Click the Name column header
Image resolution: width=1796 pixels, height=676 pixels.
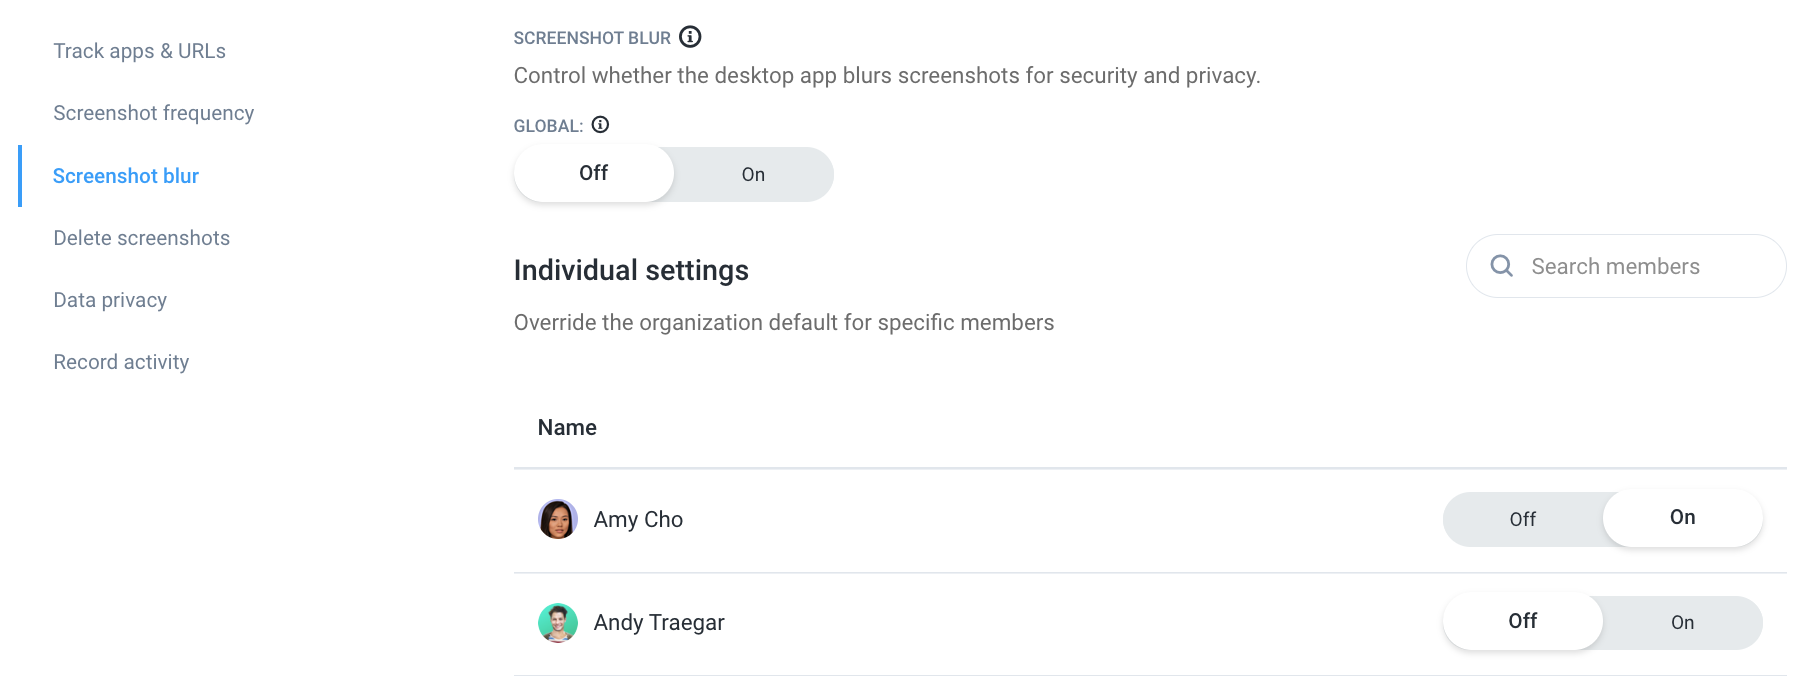point(566,427)
